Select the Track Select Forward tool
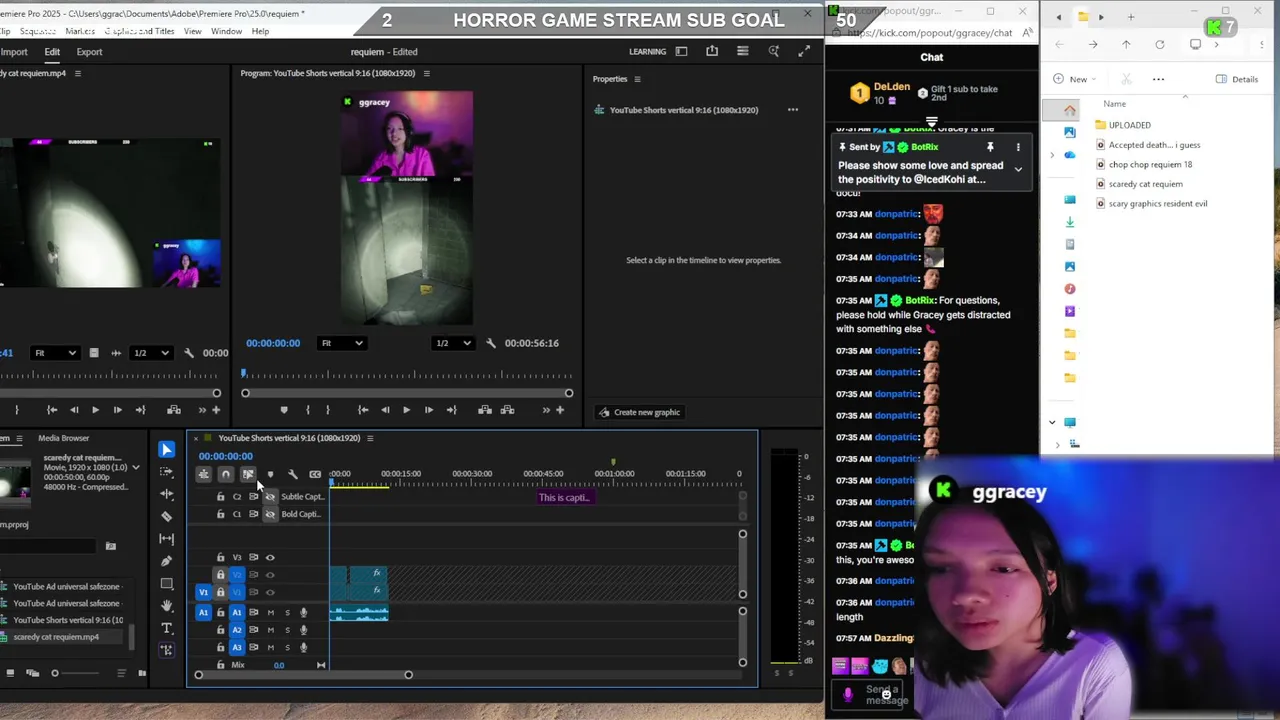The height and width of the screenshot is (720, 1280). 166,472
